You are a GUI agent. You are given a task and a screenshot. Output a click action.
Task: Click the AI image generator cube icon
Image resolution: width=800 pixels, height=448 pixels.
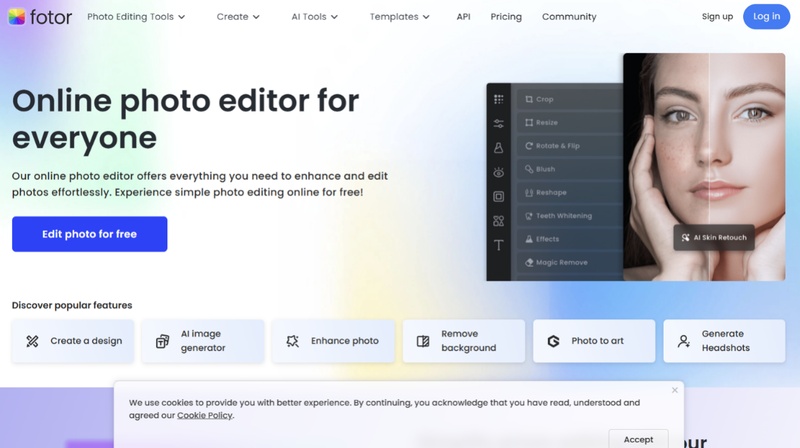coord(162,341)
